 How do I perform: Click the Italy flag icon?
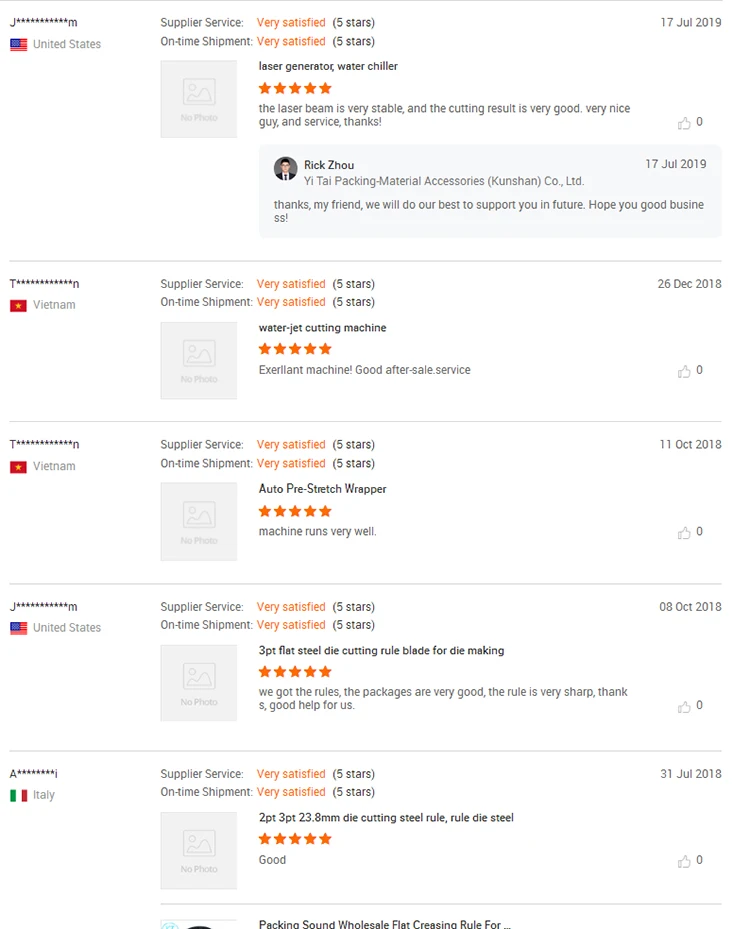click(x=19, y=796)
